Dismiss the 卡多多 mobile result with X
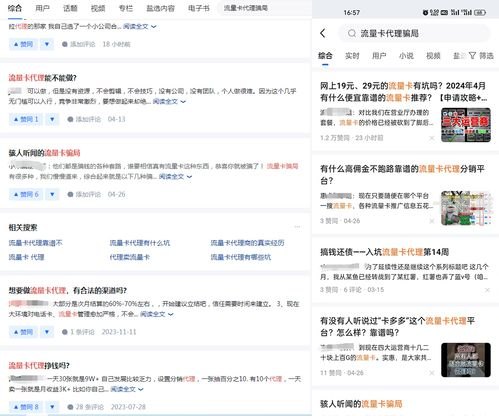 tap(432, 373)
